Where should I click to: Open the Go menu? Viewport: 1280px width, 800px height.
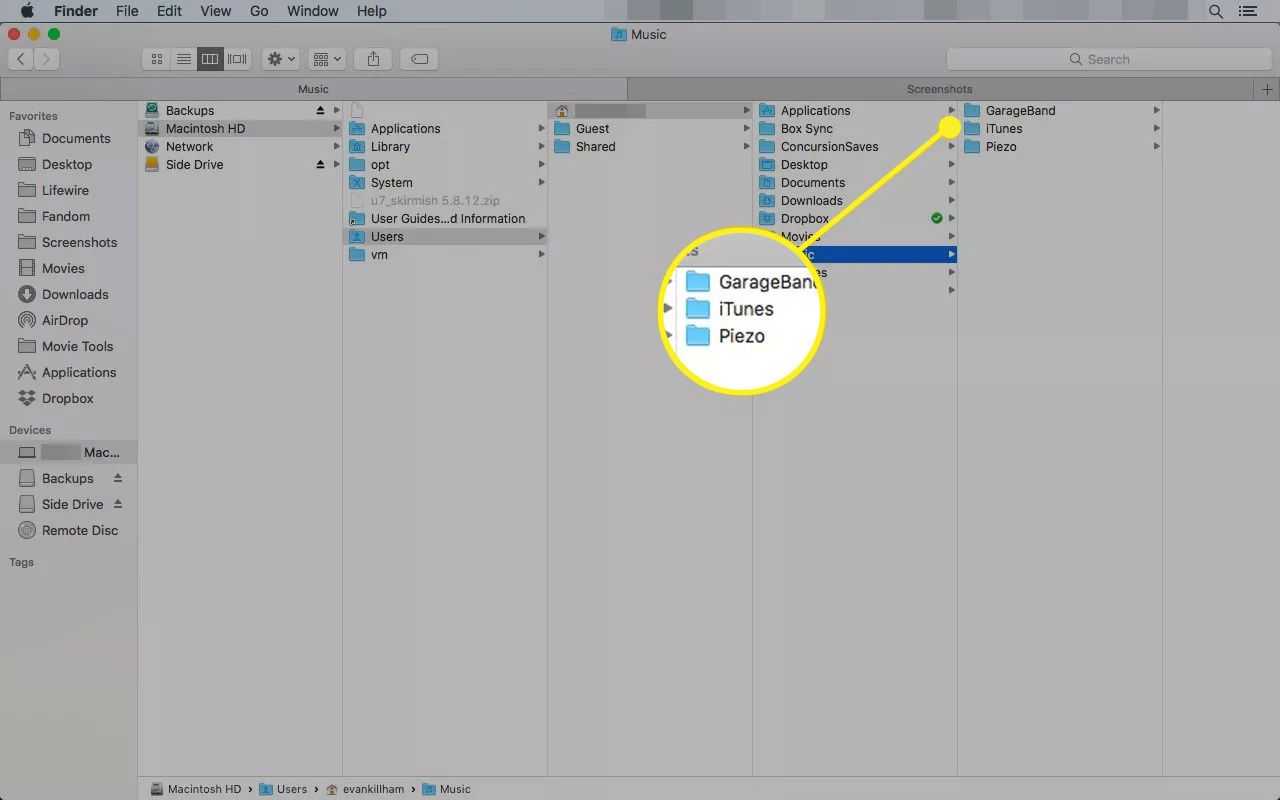click(259, 11)
